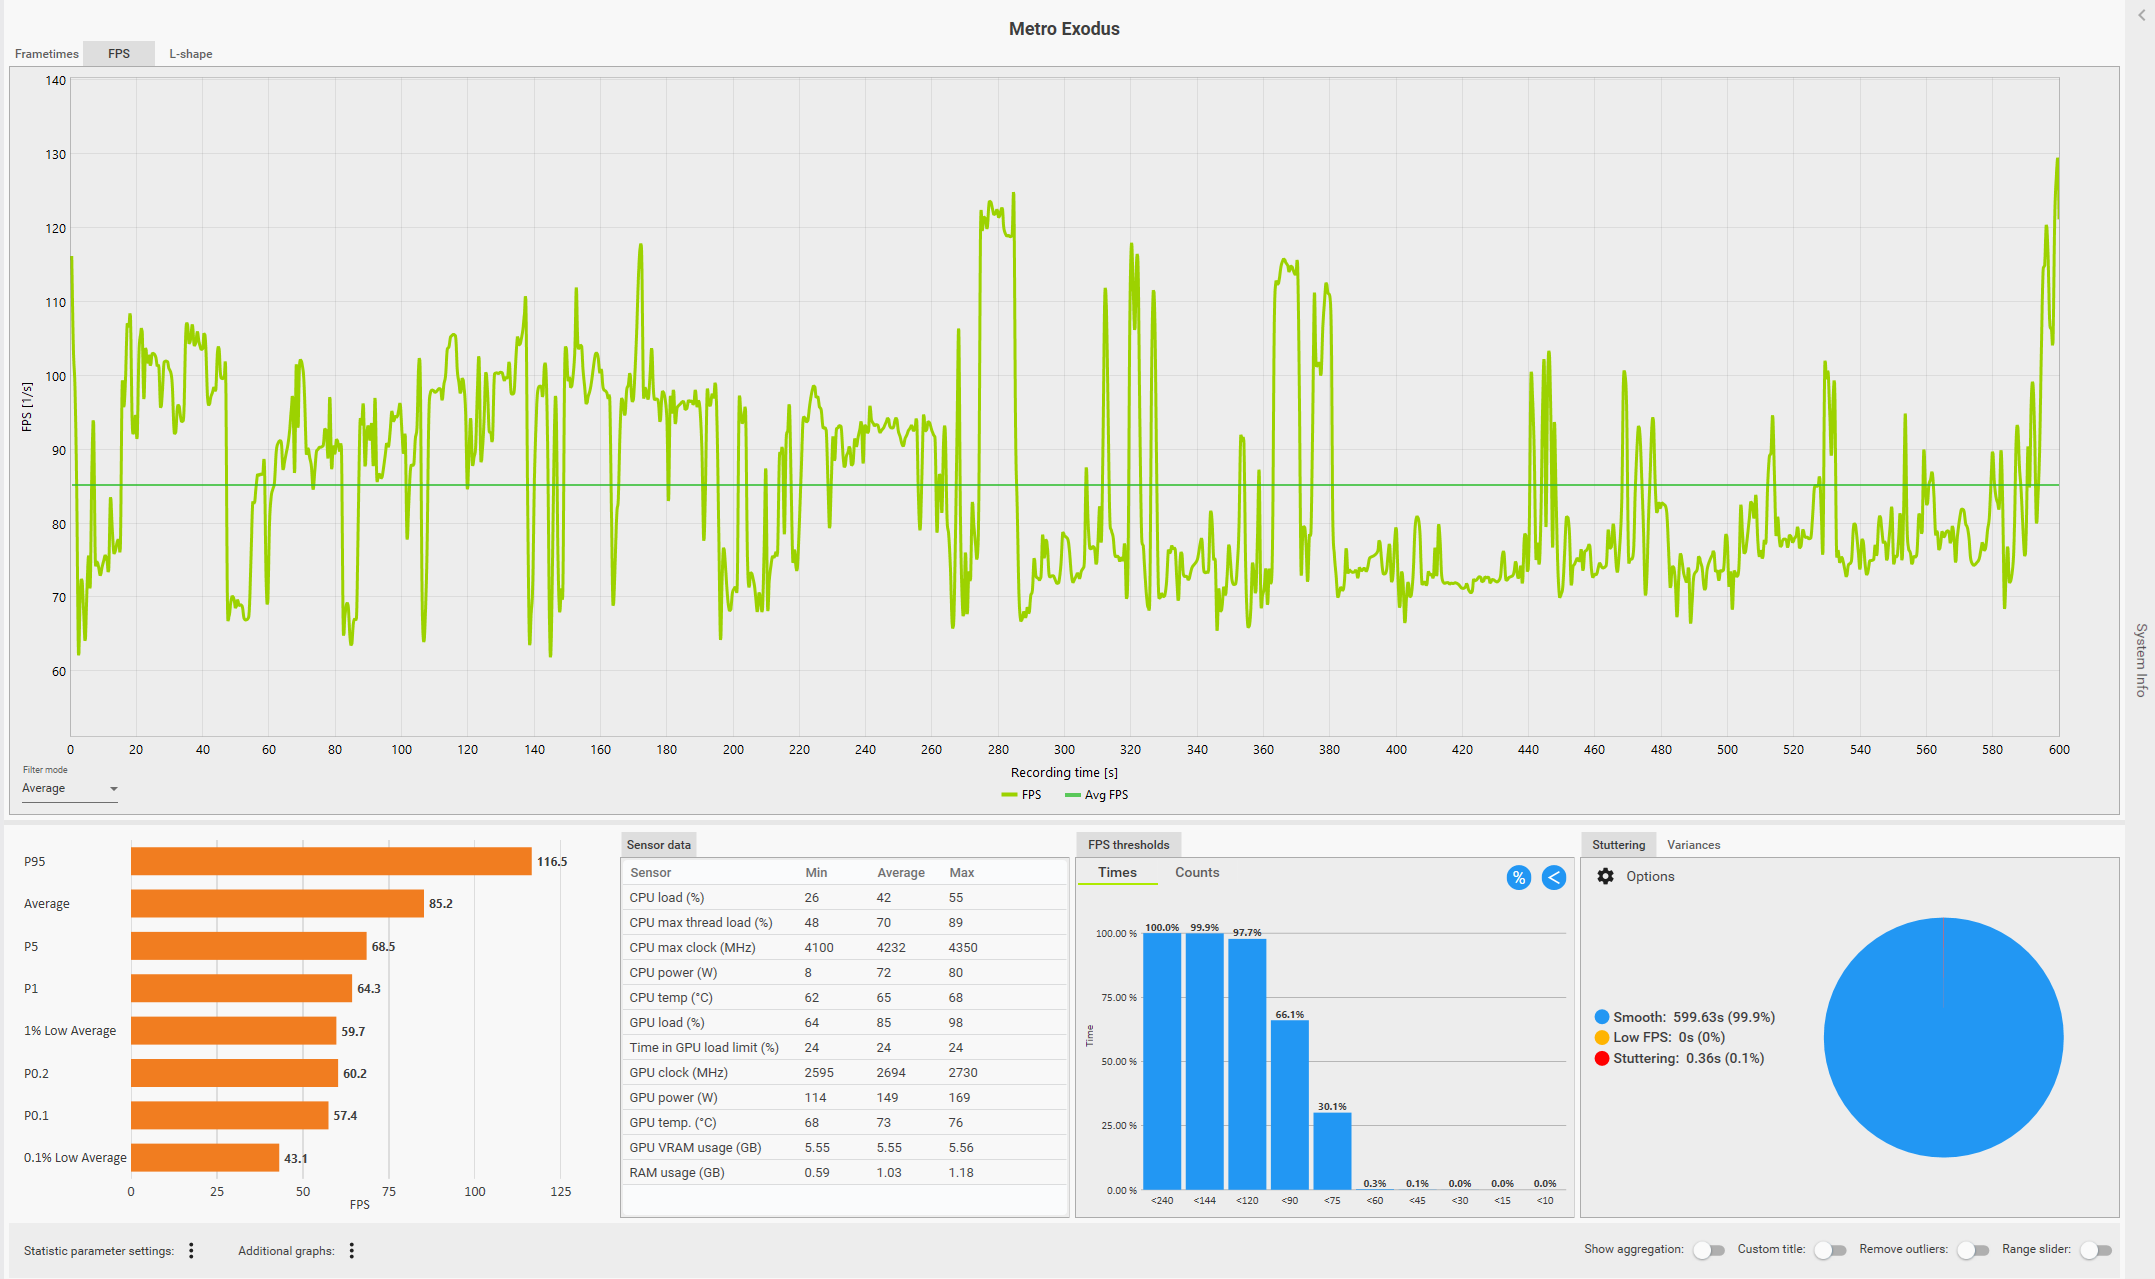This screenshot has width=2155, height=1279.
Task: Switch thresholds view to Counts
Action: click(1196, 873)
